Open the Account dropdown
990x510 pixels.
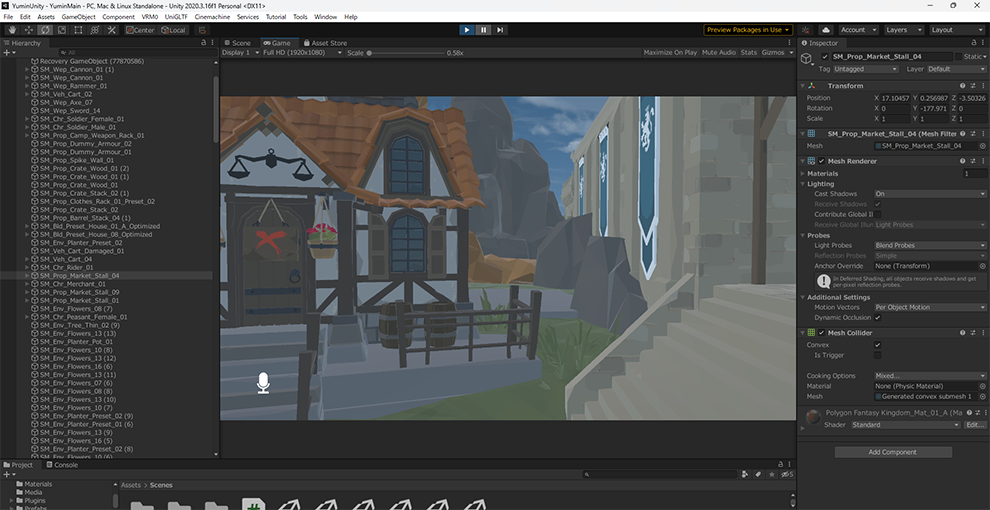pos(858,30)
